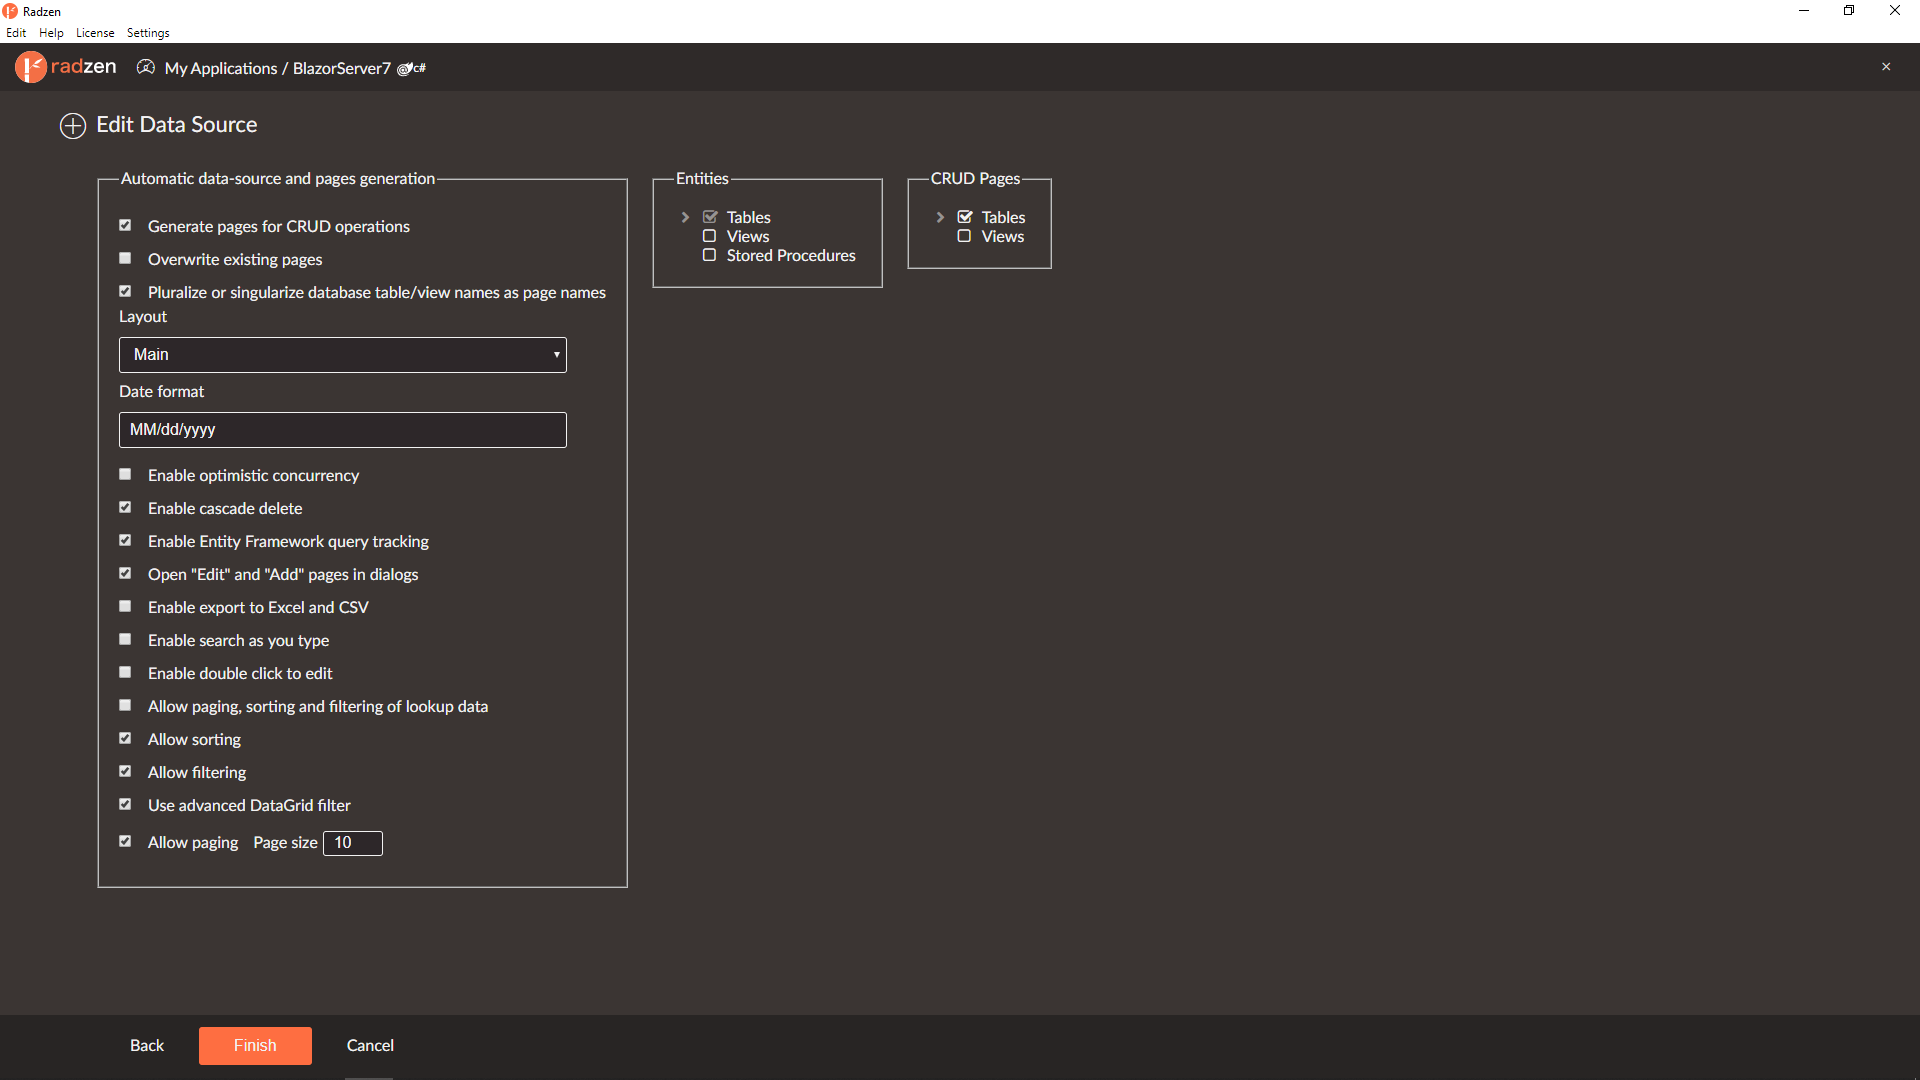Click the Page size input field

[353, 843]
